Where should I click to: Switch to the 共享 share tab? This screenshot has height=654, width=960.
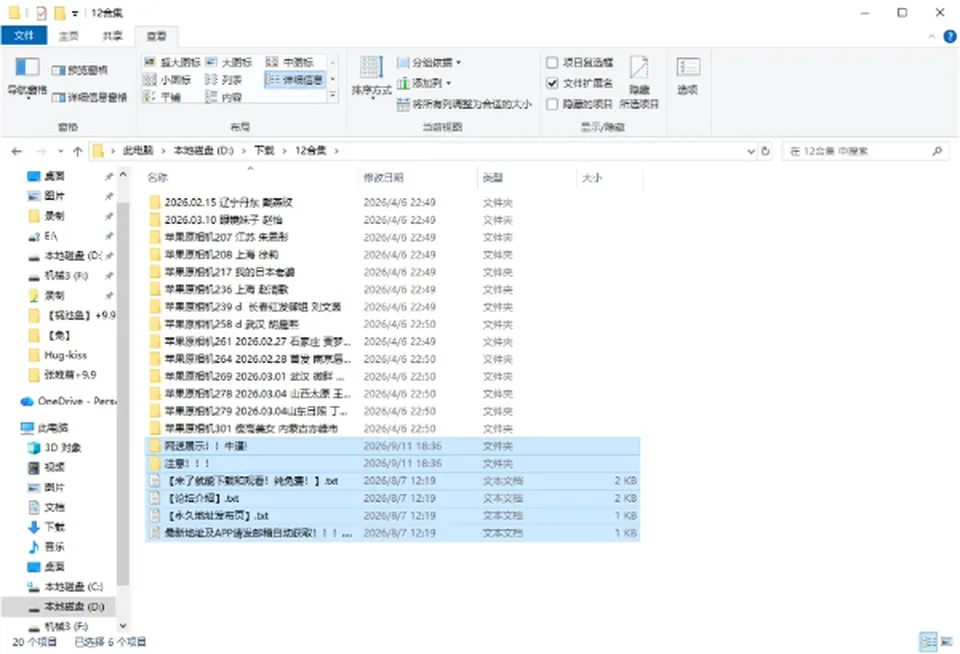112,36
